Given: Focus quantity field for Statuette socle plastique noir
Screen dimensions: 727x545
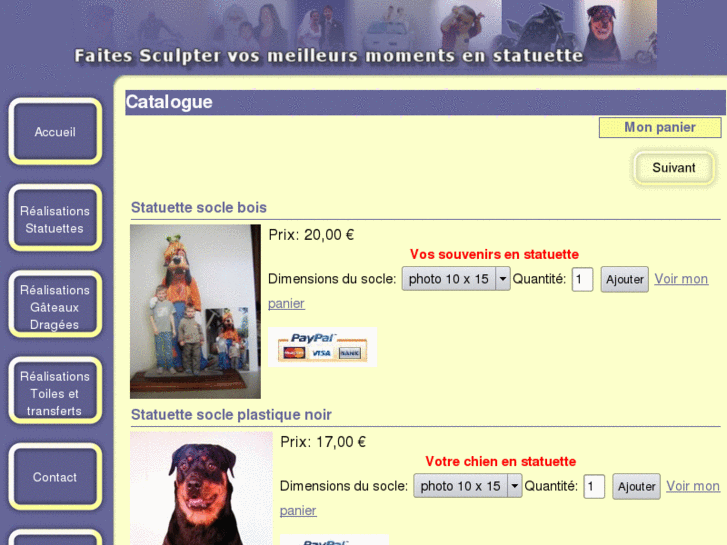Looking at the screenshot, I should 594,487.
